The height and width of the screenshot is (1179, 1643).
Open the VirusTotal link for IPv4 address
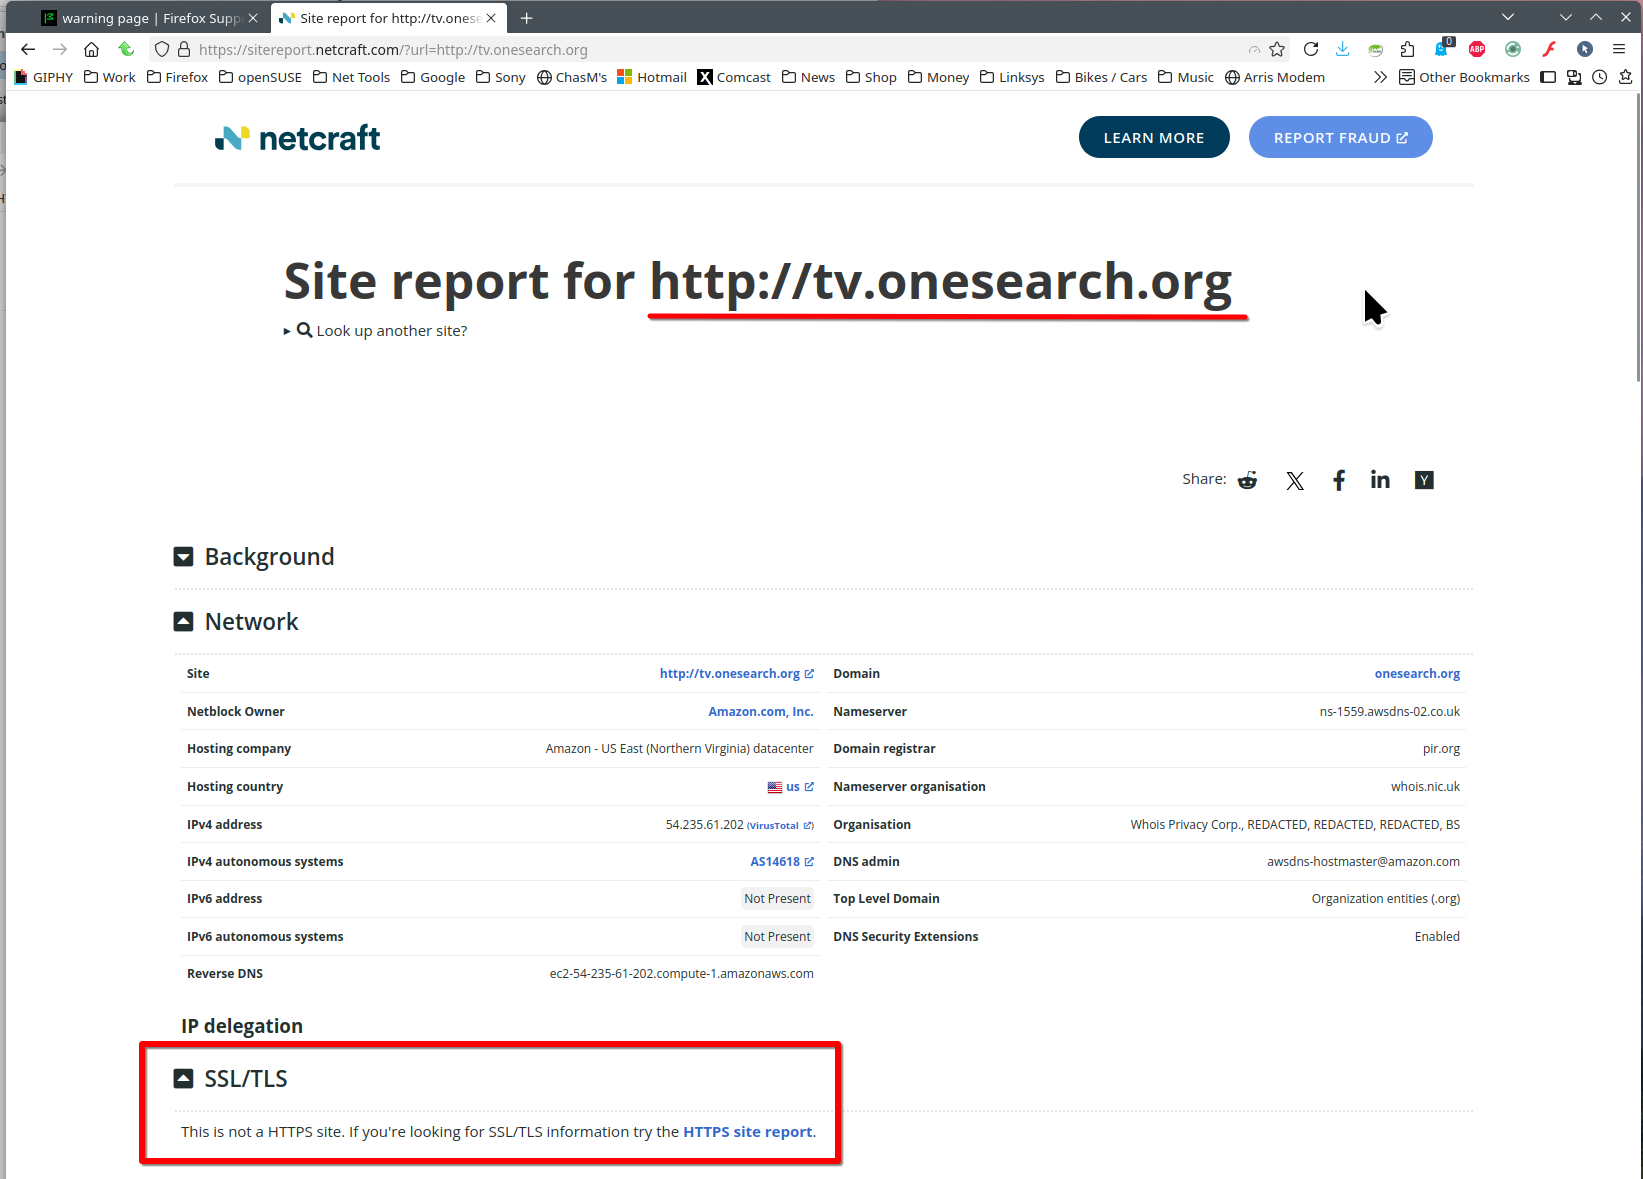click(780, 826)
